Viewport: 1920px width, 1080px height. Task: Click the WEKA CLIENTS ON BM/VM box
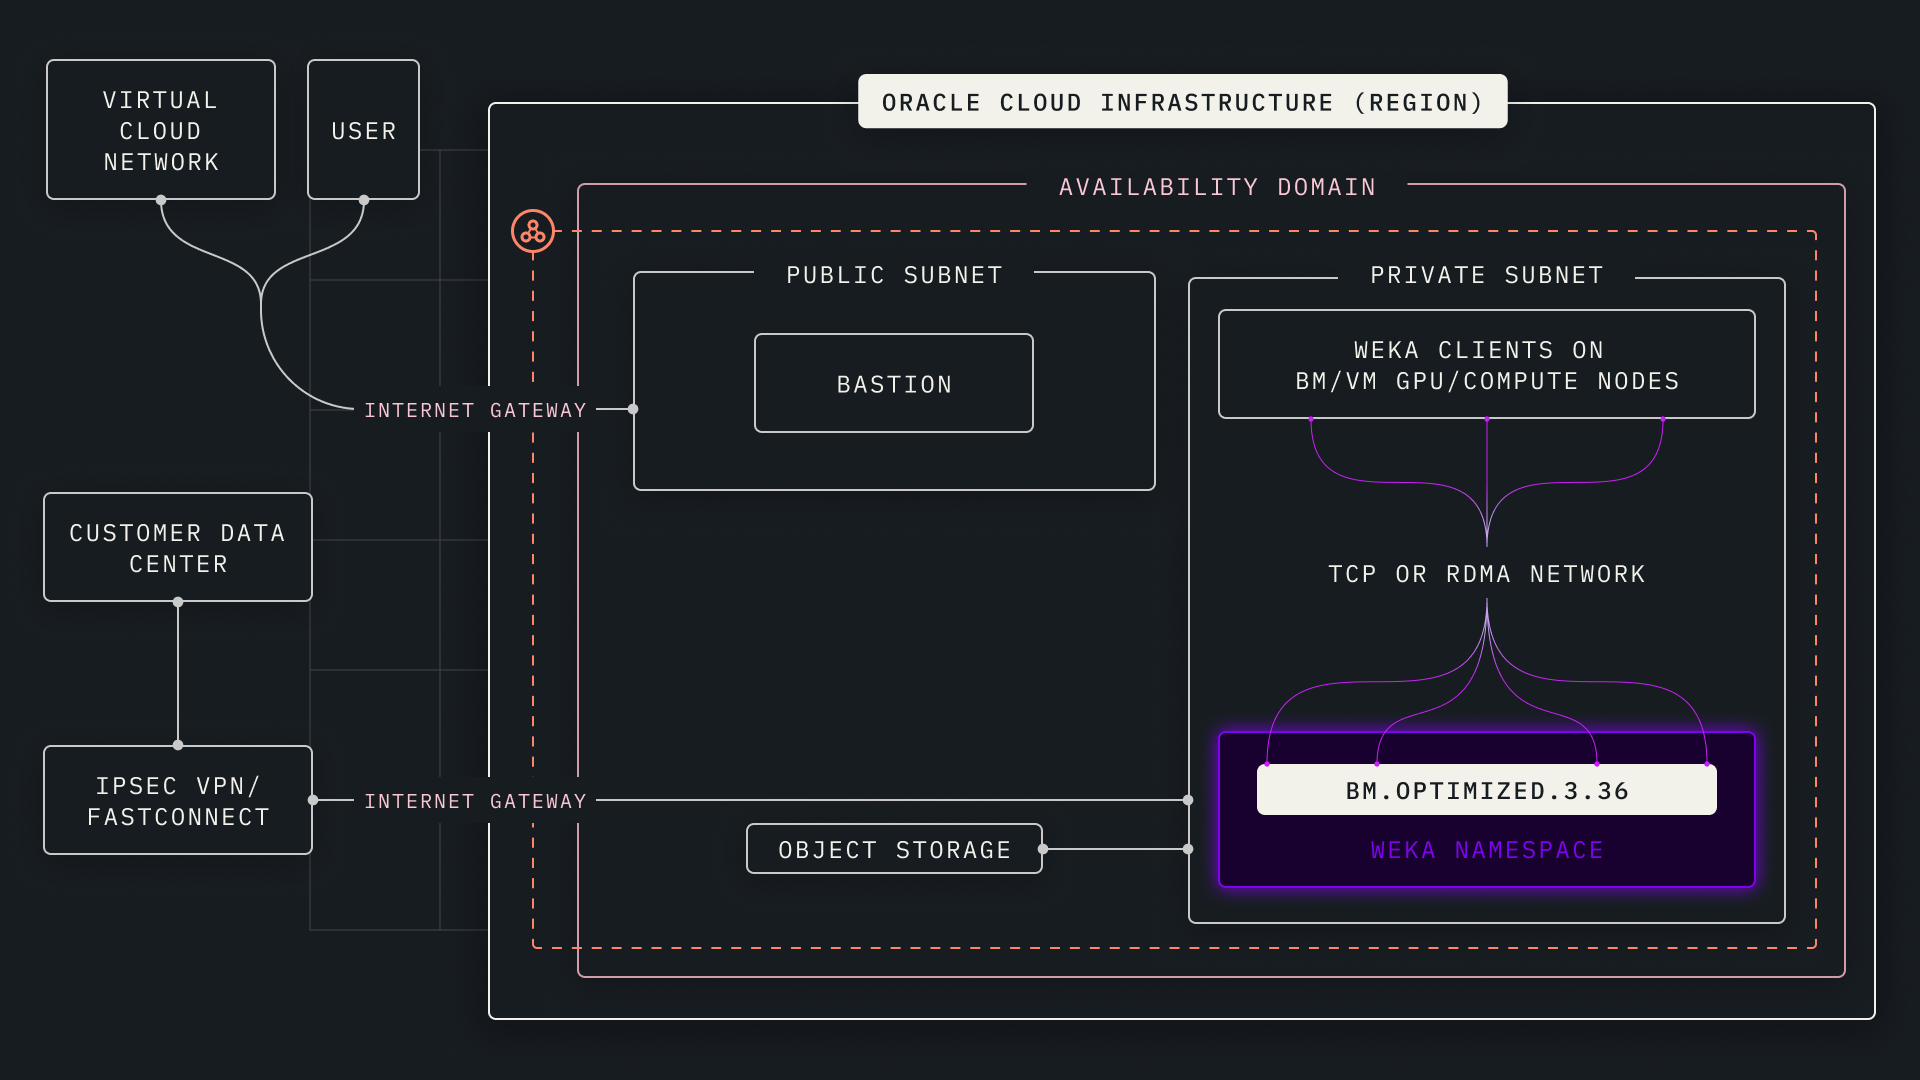point(1486,364)
